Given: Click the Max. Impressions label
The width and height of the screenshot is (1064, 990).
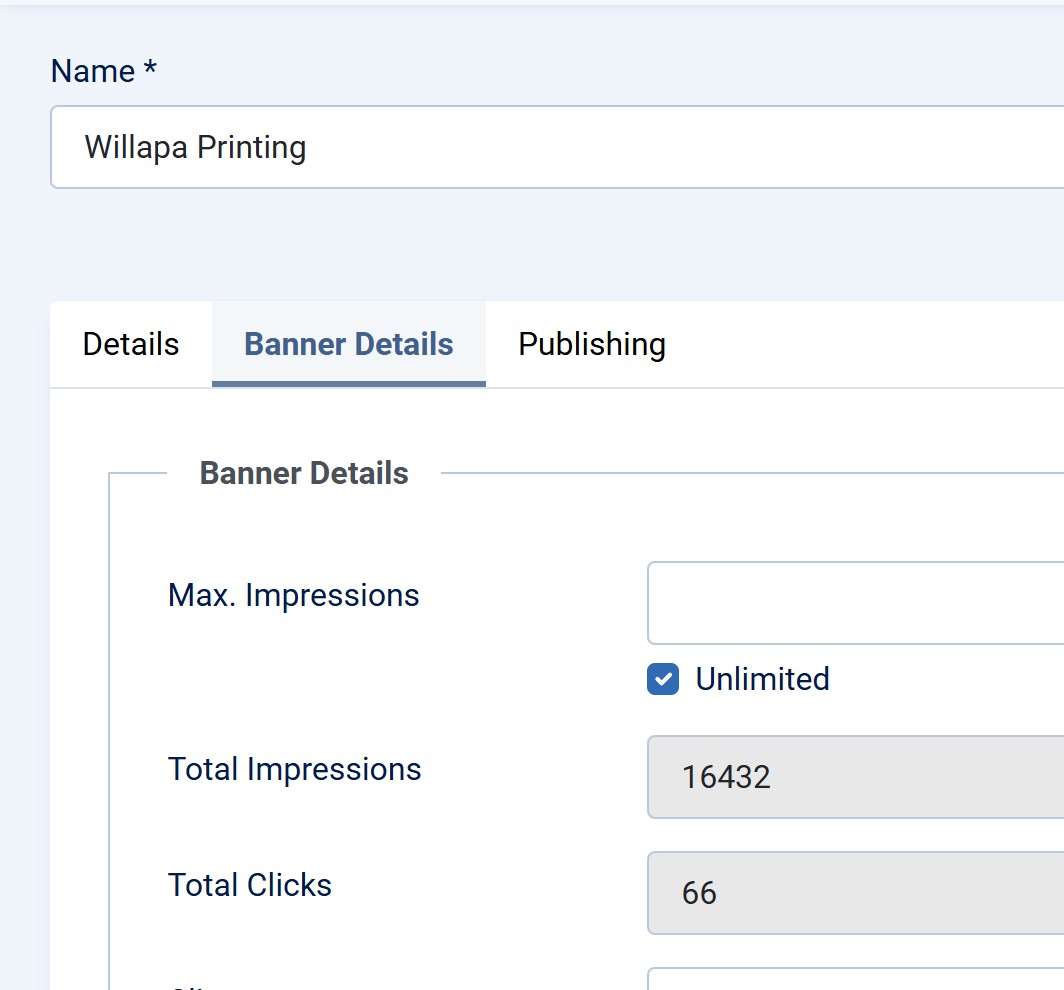Looking at the screenshot, I should click(x=293, y=595).
